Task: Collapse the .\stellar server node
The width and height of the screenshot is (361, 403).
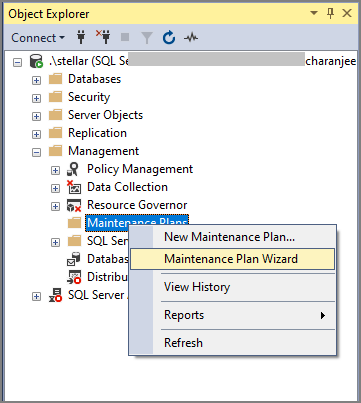Action: (17, 62)
